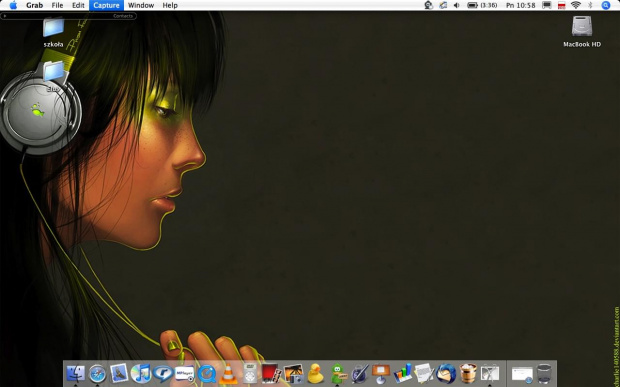Select the folder below szkoła on desktop
This screenshot has width=620, height=387.
pyautogui.click(x=53, y=72)
